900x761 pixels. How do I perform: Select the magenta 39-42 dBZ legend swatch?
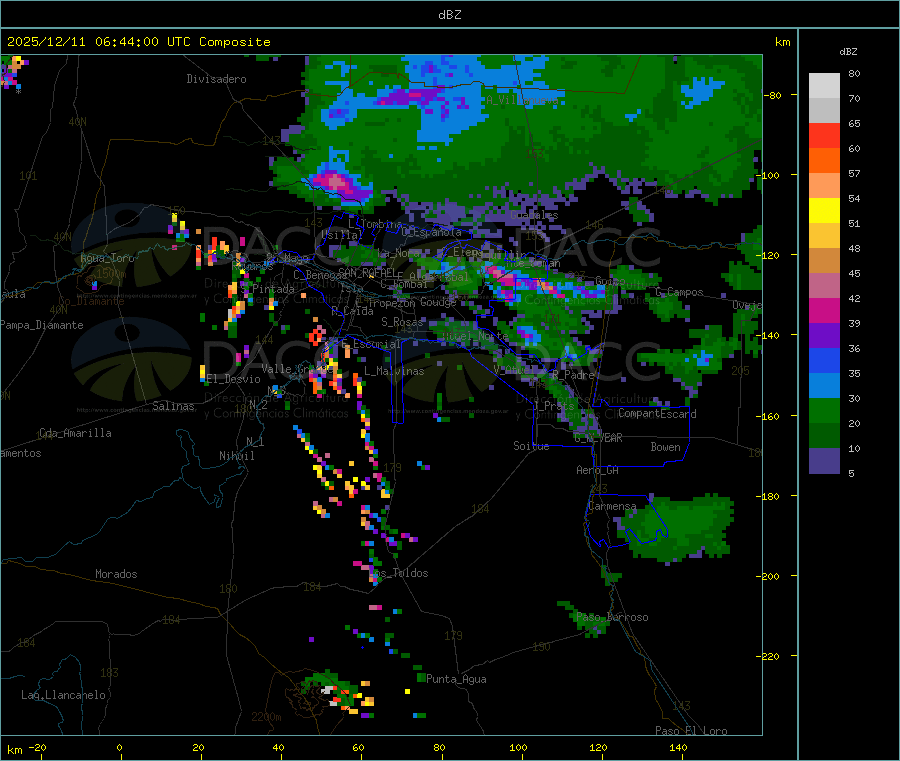[824, 310]
